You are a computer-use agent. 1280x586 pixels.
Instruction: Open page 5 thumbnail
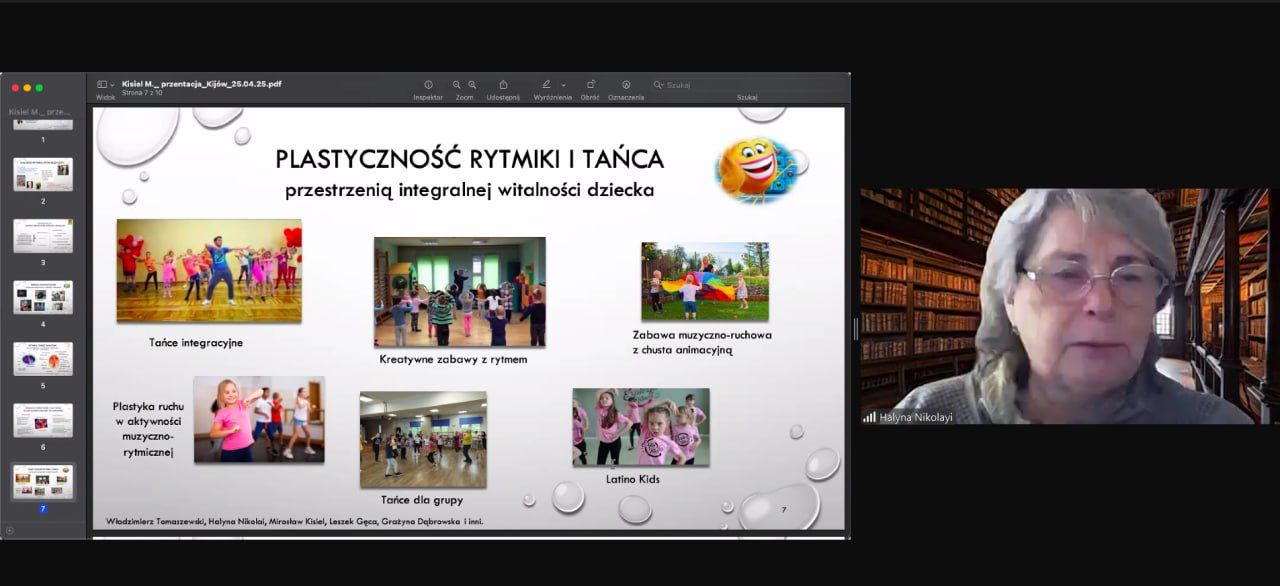pos(43,358)
